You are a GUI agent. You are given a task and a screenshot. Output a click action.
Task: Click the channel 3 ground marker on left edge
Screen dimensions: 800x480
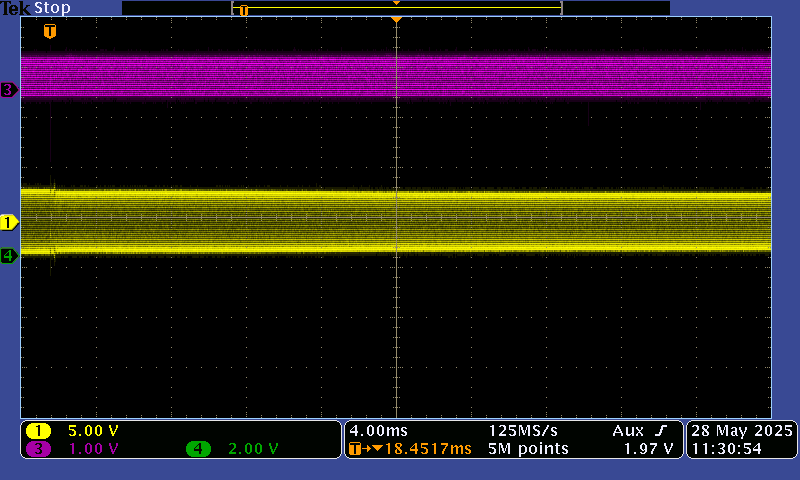click(9, 90)
